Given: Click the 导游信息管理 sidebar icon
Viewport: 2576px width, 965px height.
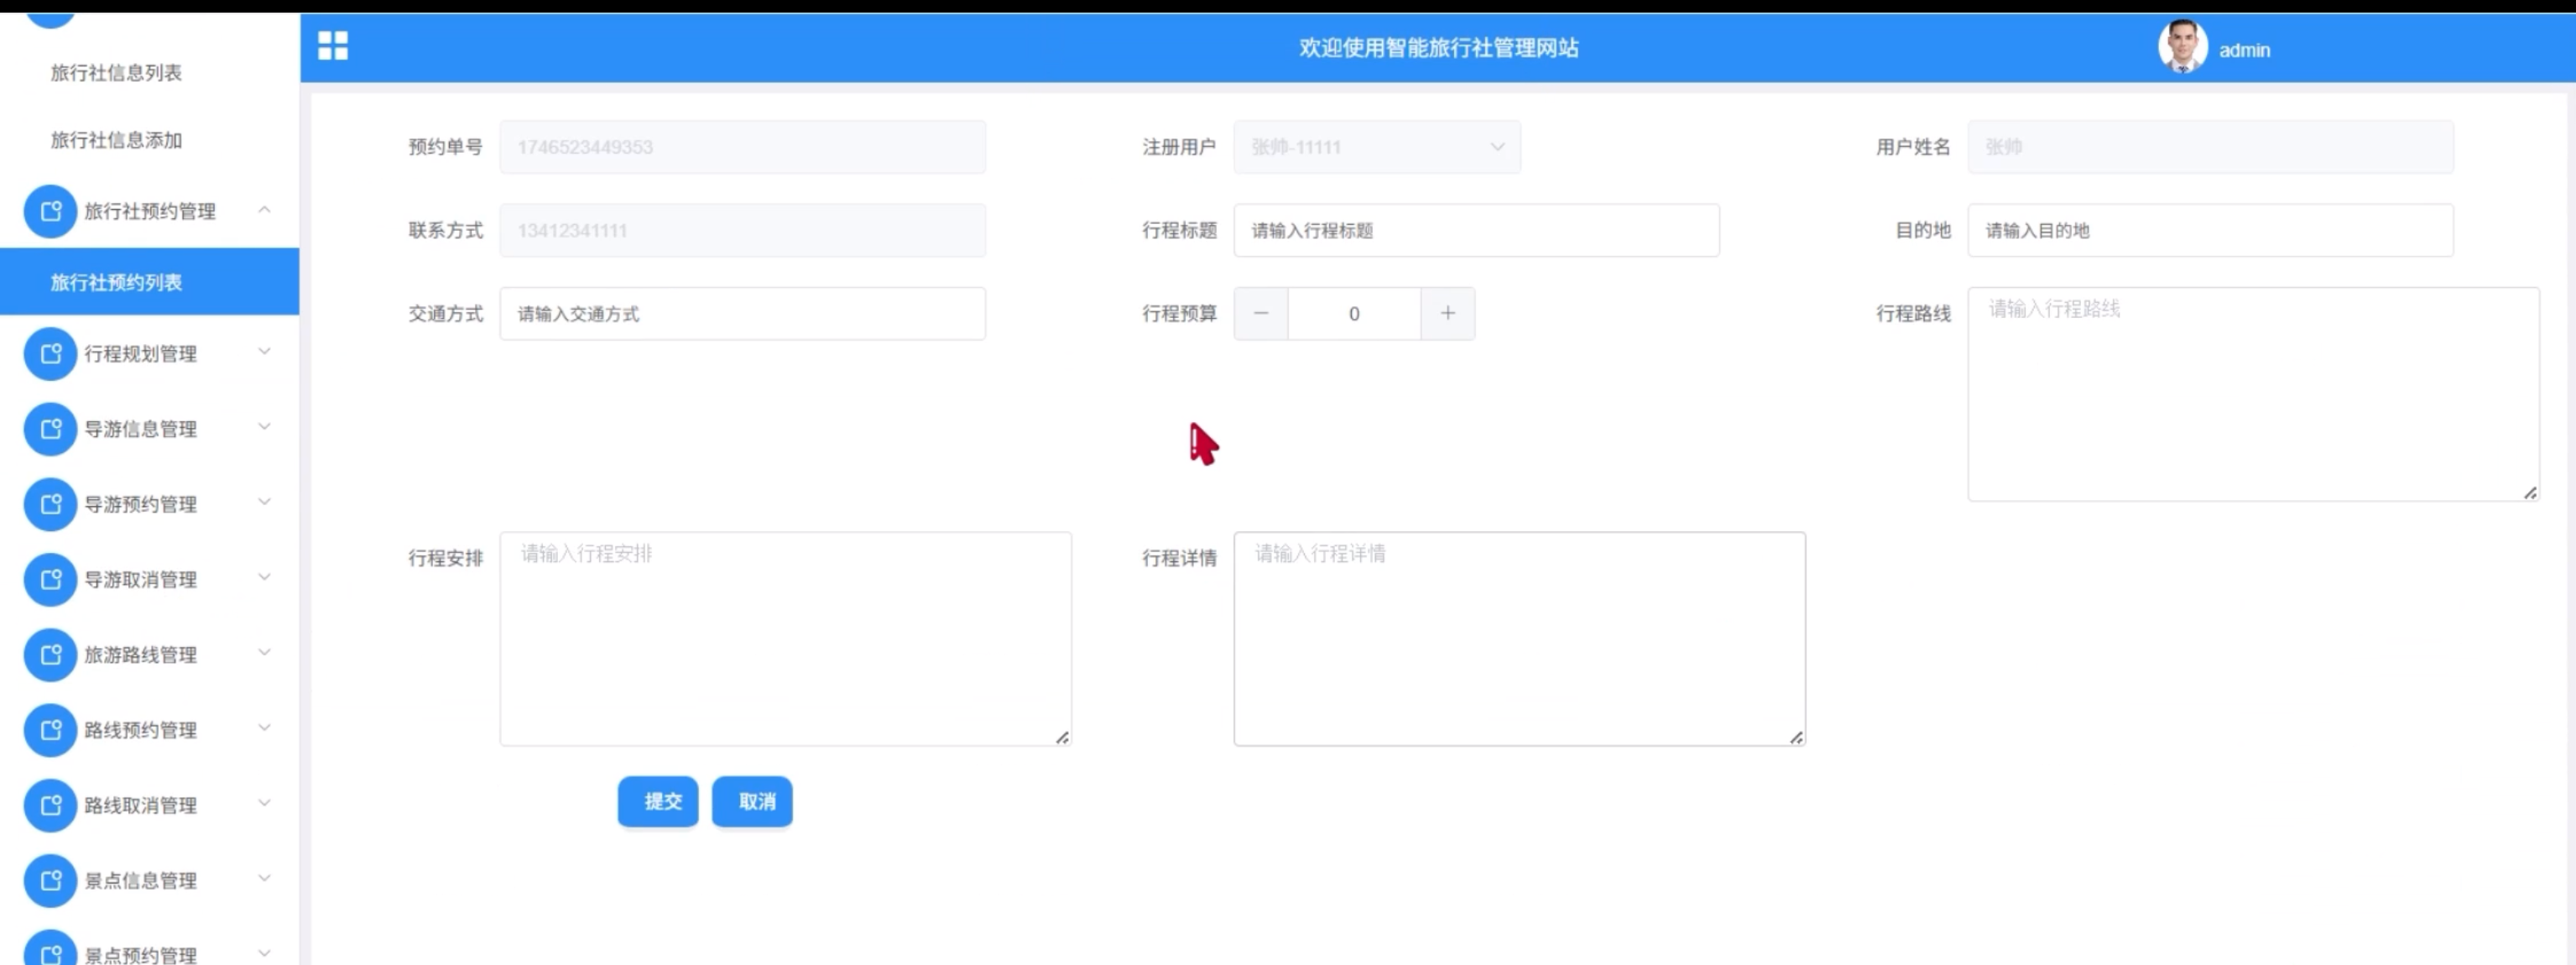Looking at the screenshot, I should 50,429.
